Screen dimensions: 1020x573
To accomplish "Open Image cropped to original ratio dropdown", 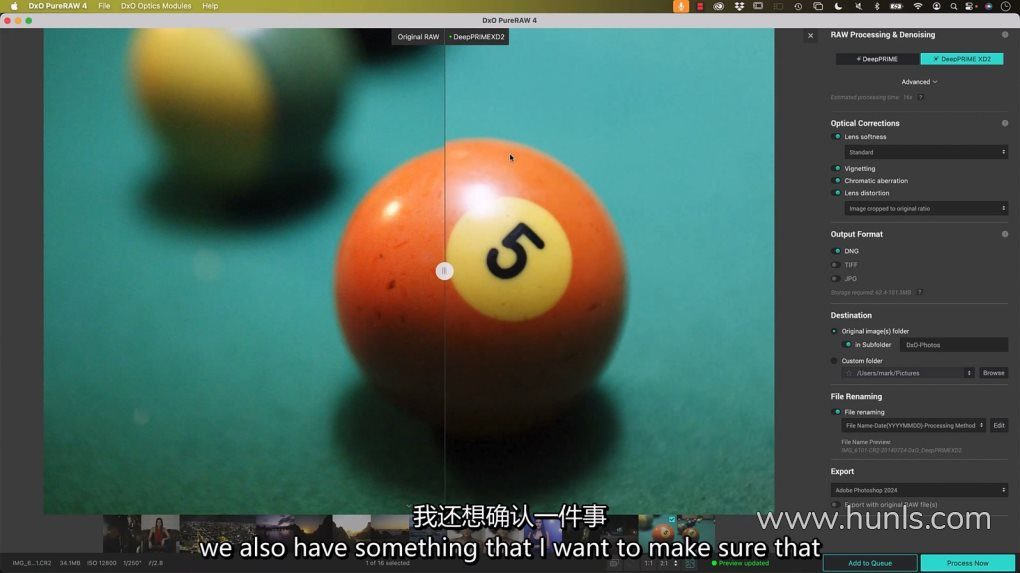I will 926,209.
